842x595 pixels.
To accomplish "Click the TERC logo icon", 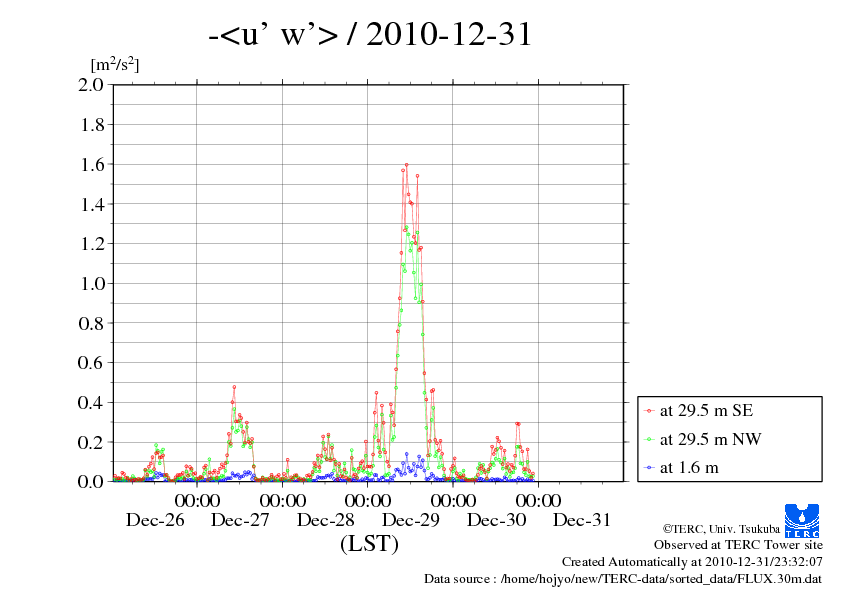I will [x=802, y=520].
